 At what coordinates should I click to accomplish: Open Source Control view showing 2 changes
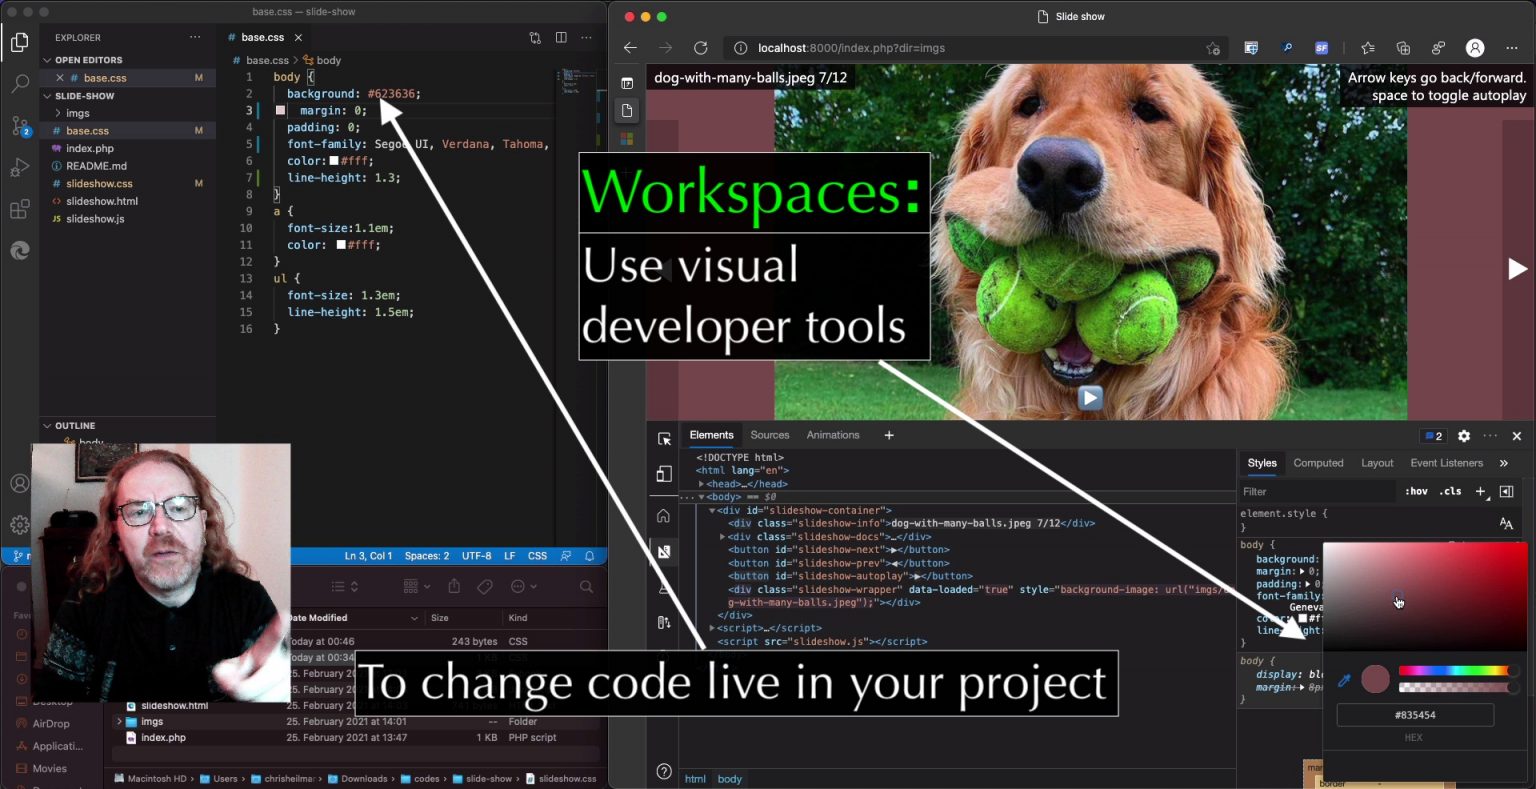click(x=20, y=125)
